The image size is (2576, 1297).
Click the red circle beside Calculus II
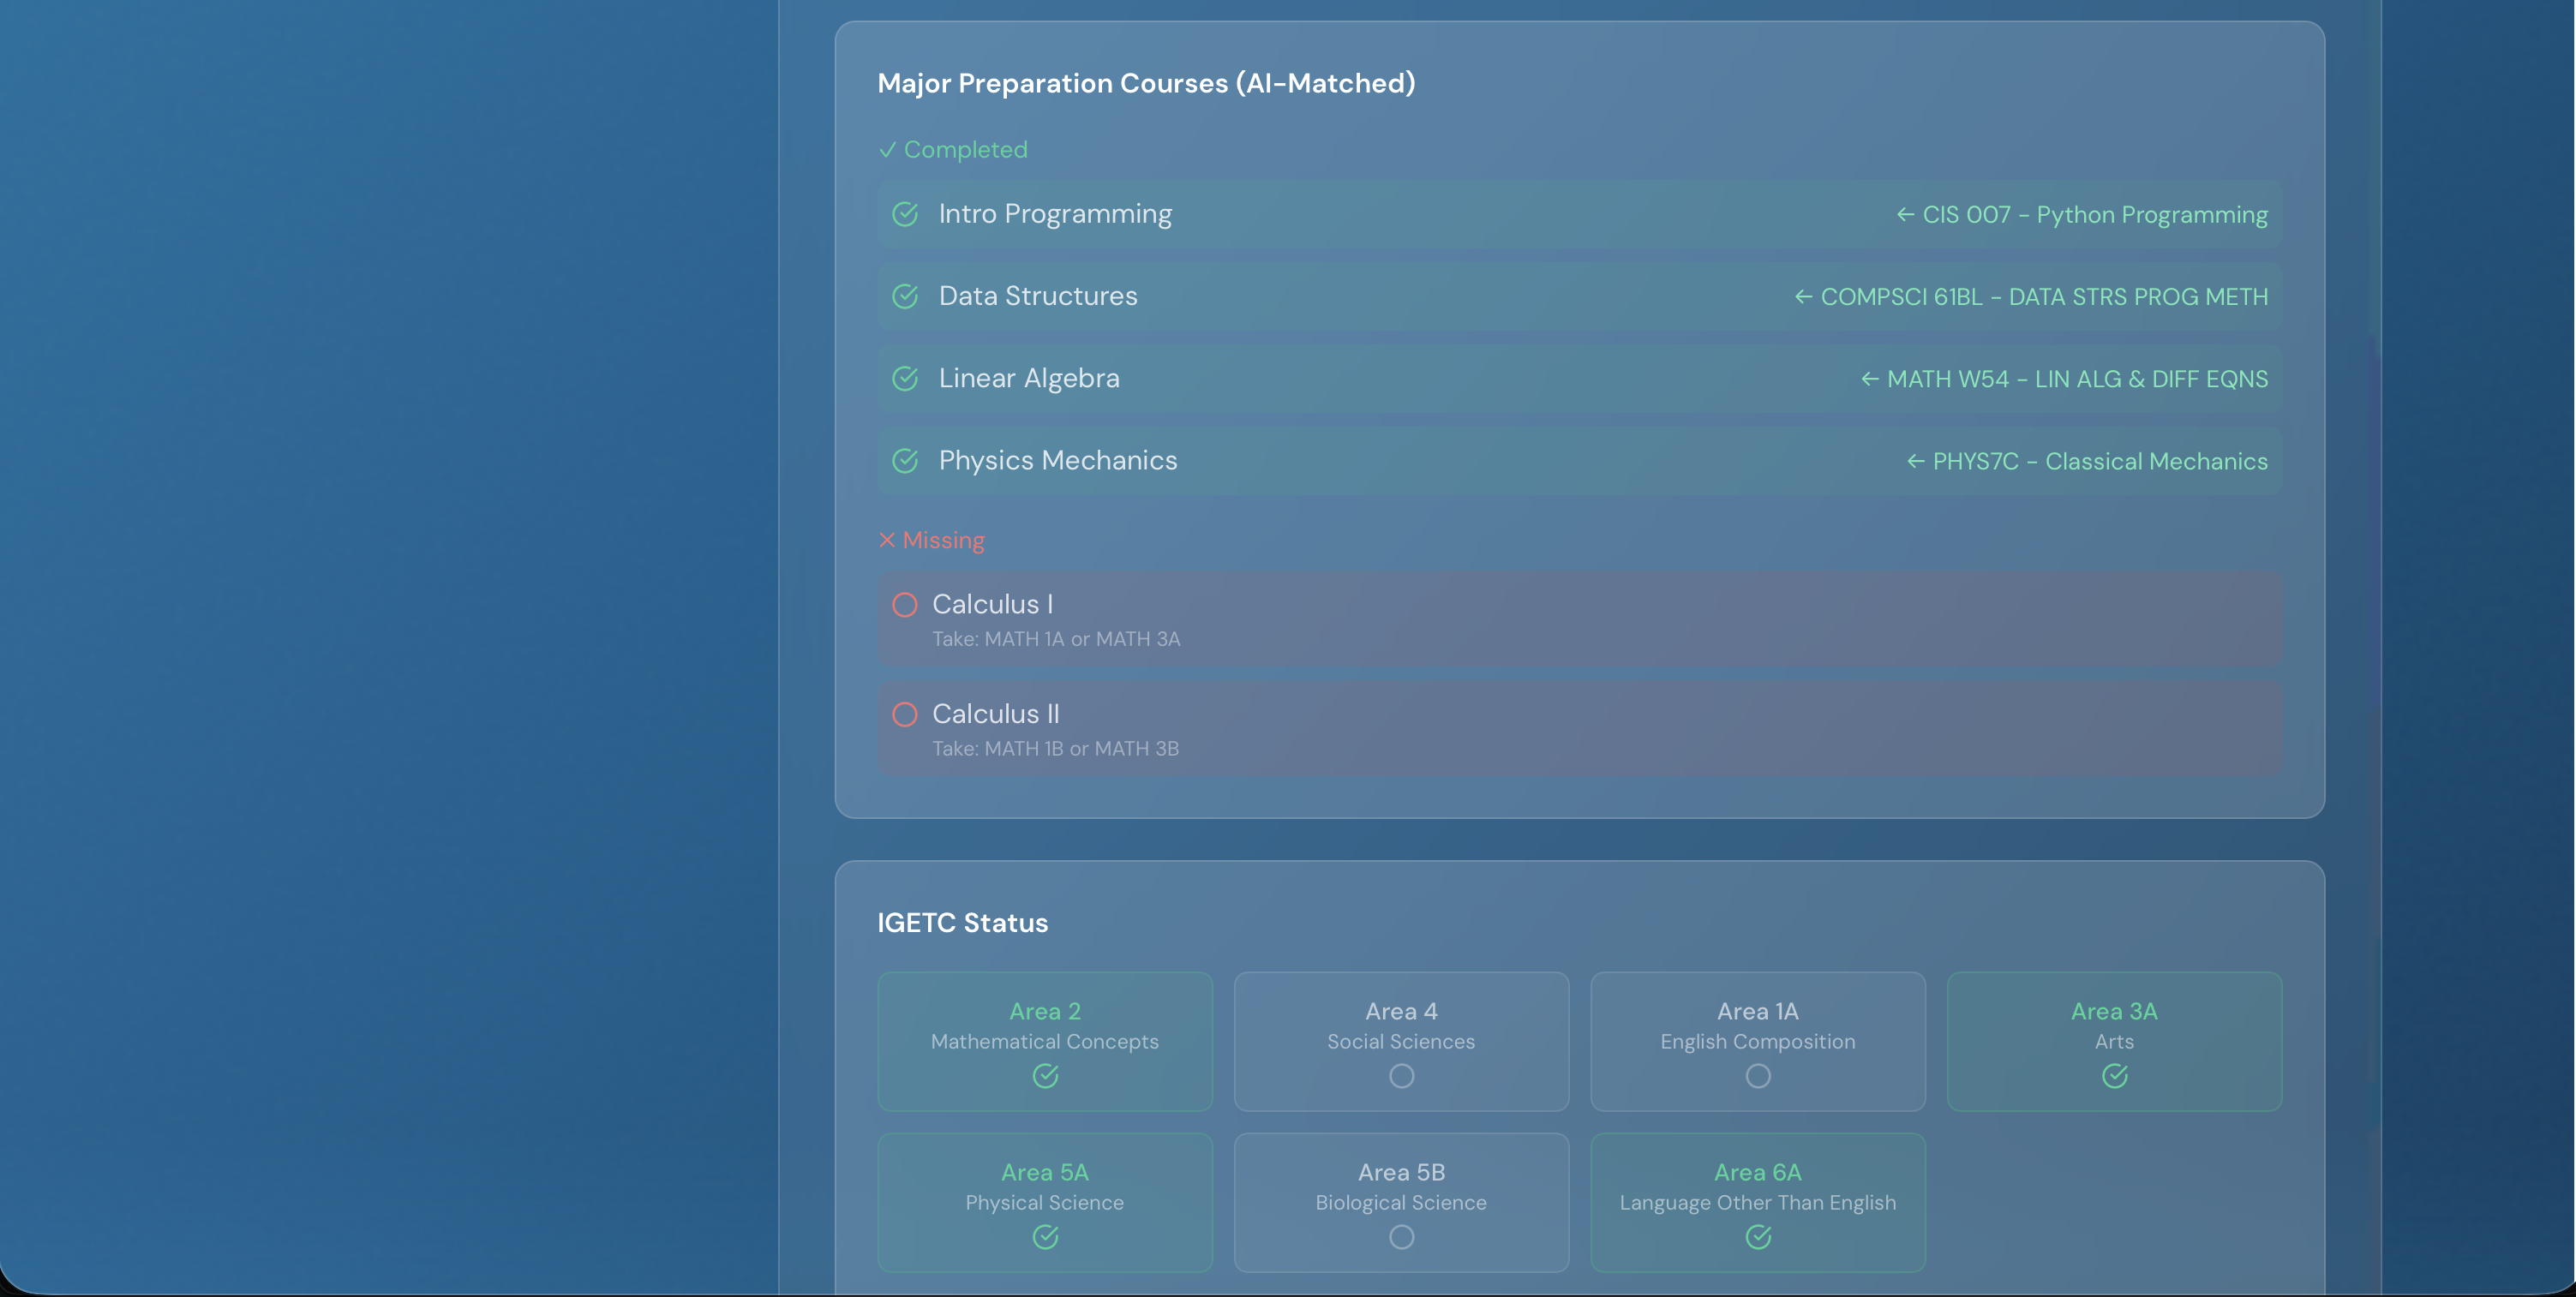point(905,714)
